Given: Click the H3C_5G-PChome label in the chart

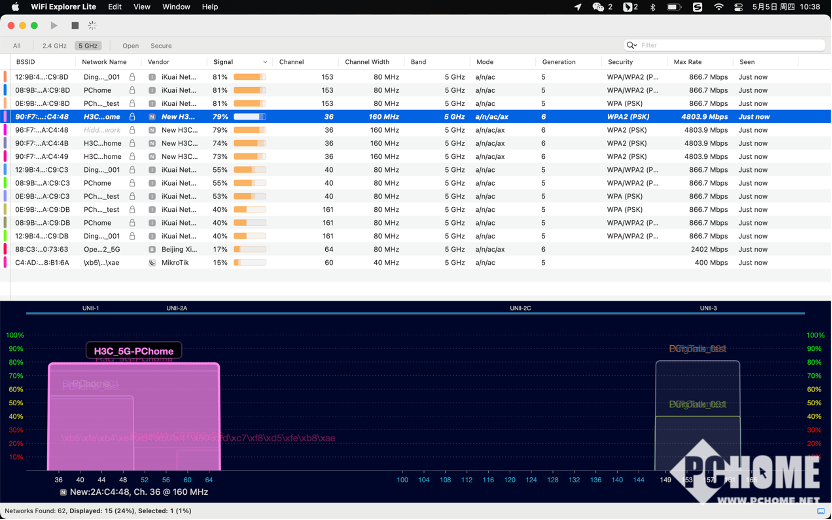Looking at the screenshot, I should pyautogui.click(x=134, y=351).
